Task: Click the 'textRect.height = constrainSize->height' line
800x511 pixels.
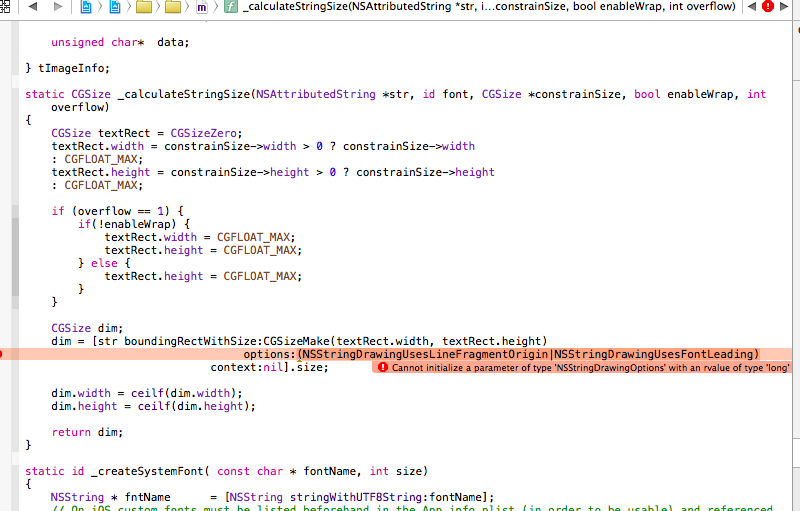Action: click(273, 172)
